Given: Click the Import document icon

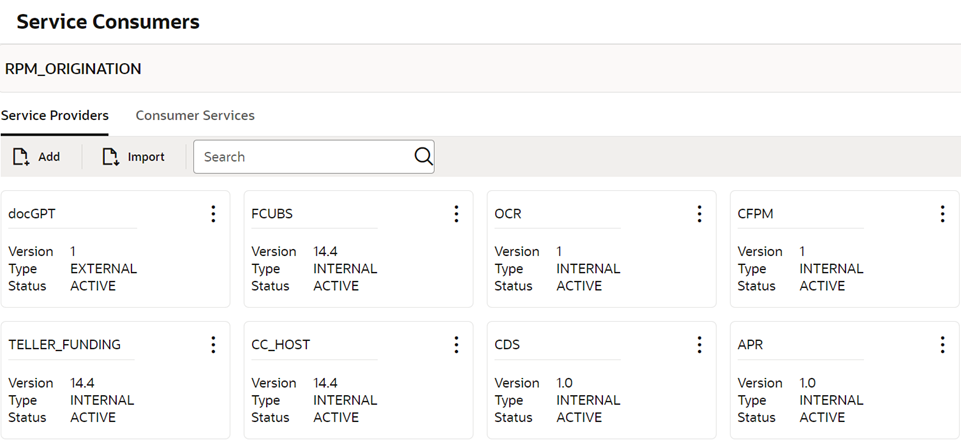Looking at the screenshot, I should 111,157.
